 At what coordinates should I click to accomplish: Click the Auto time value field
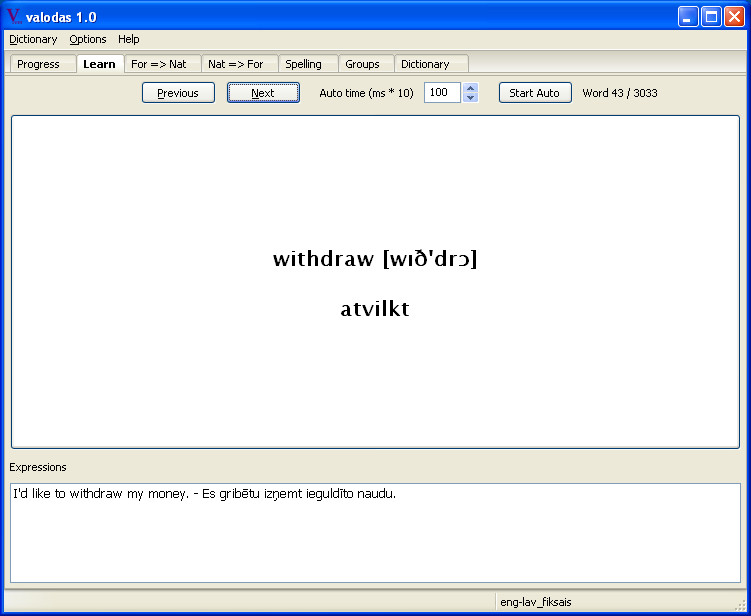coord(442,92)
